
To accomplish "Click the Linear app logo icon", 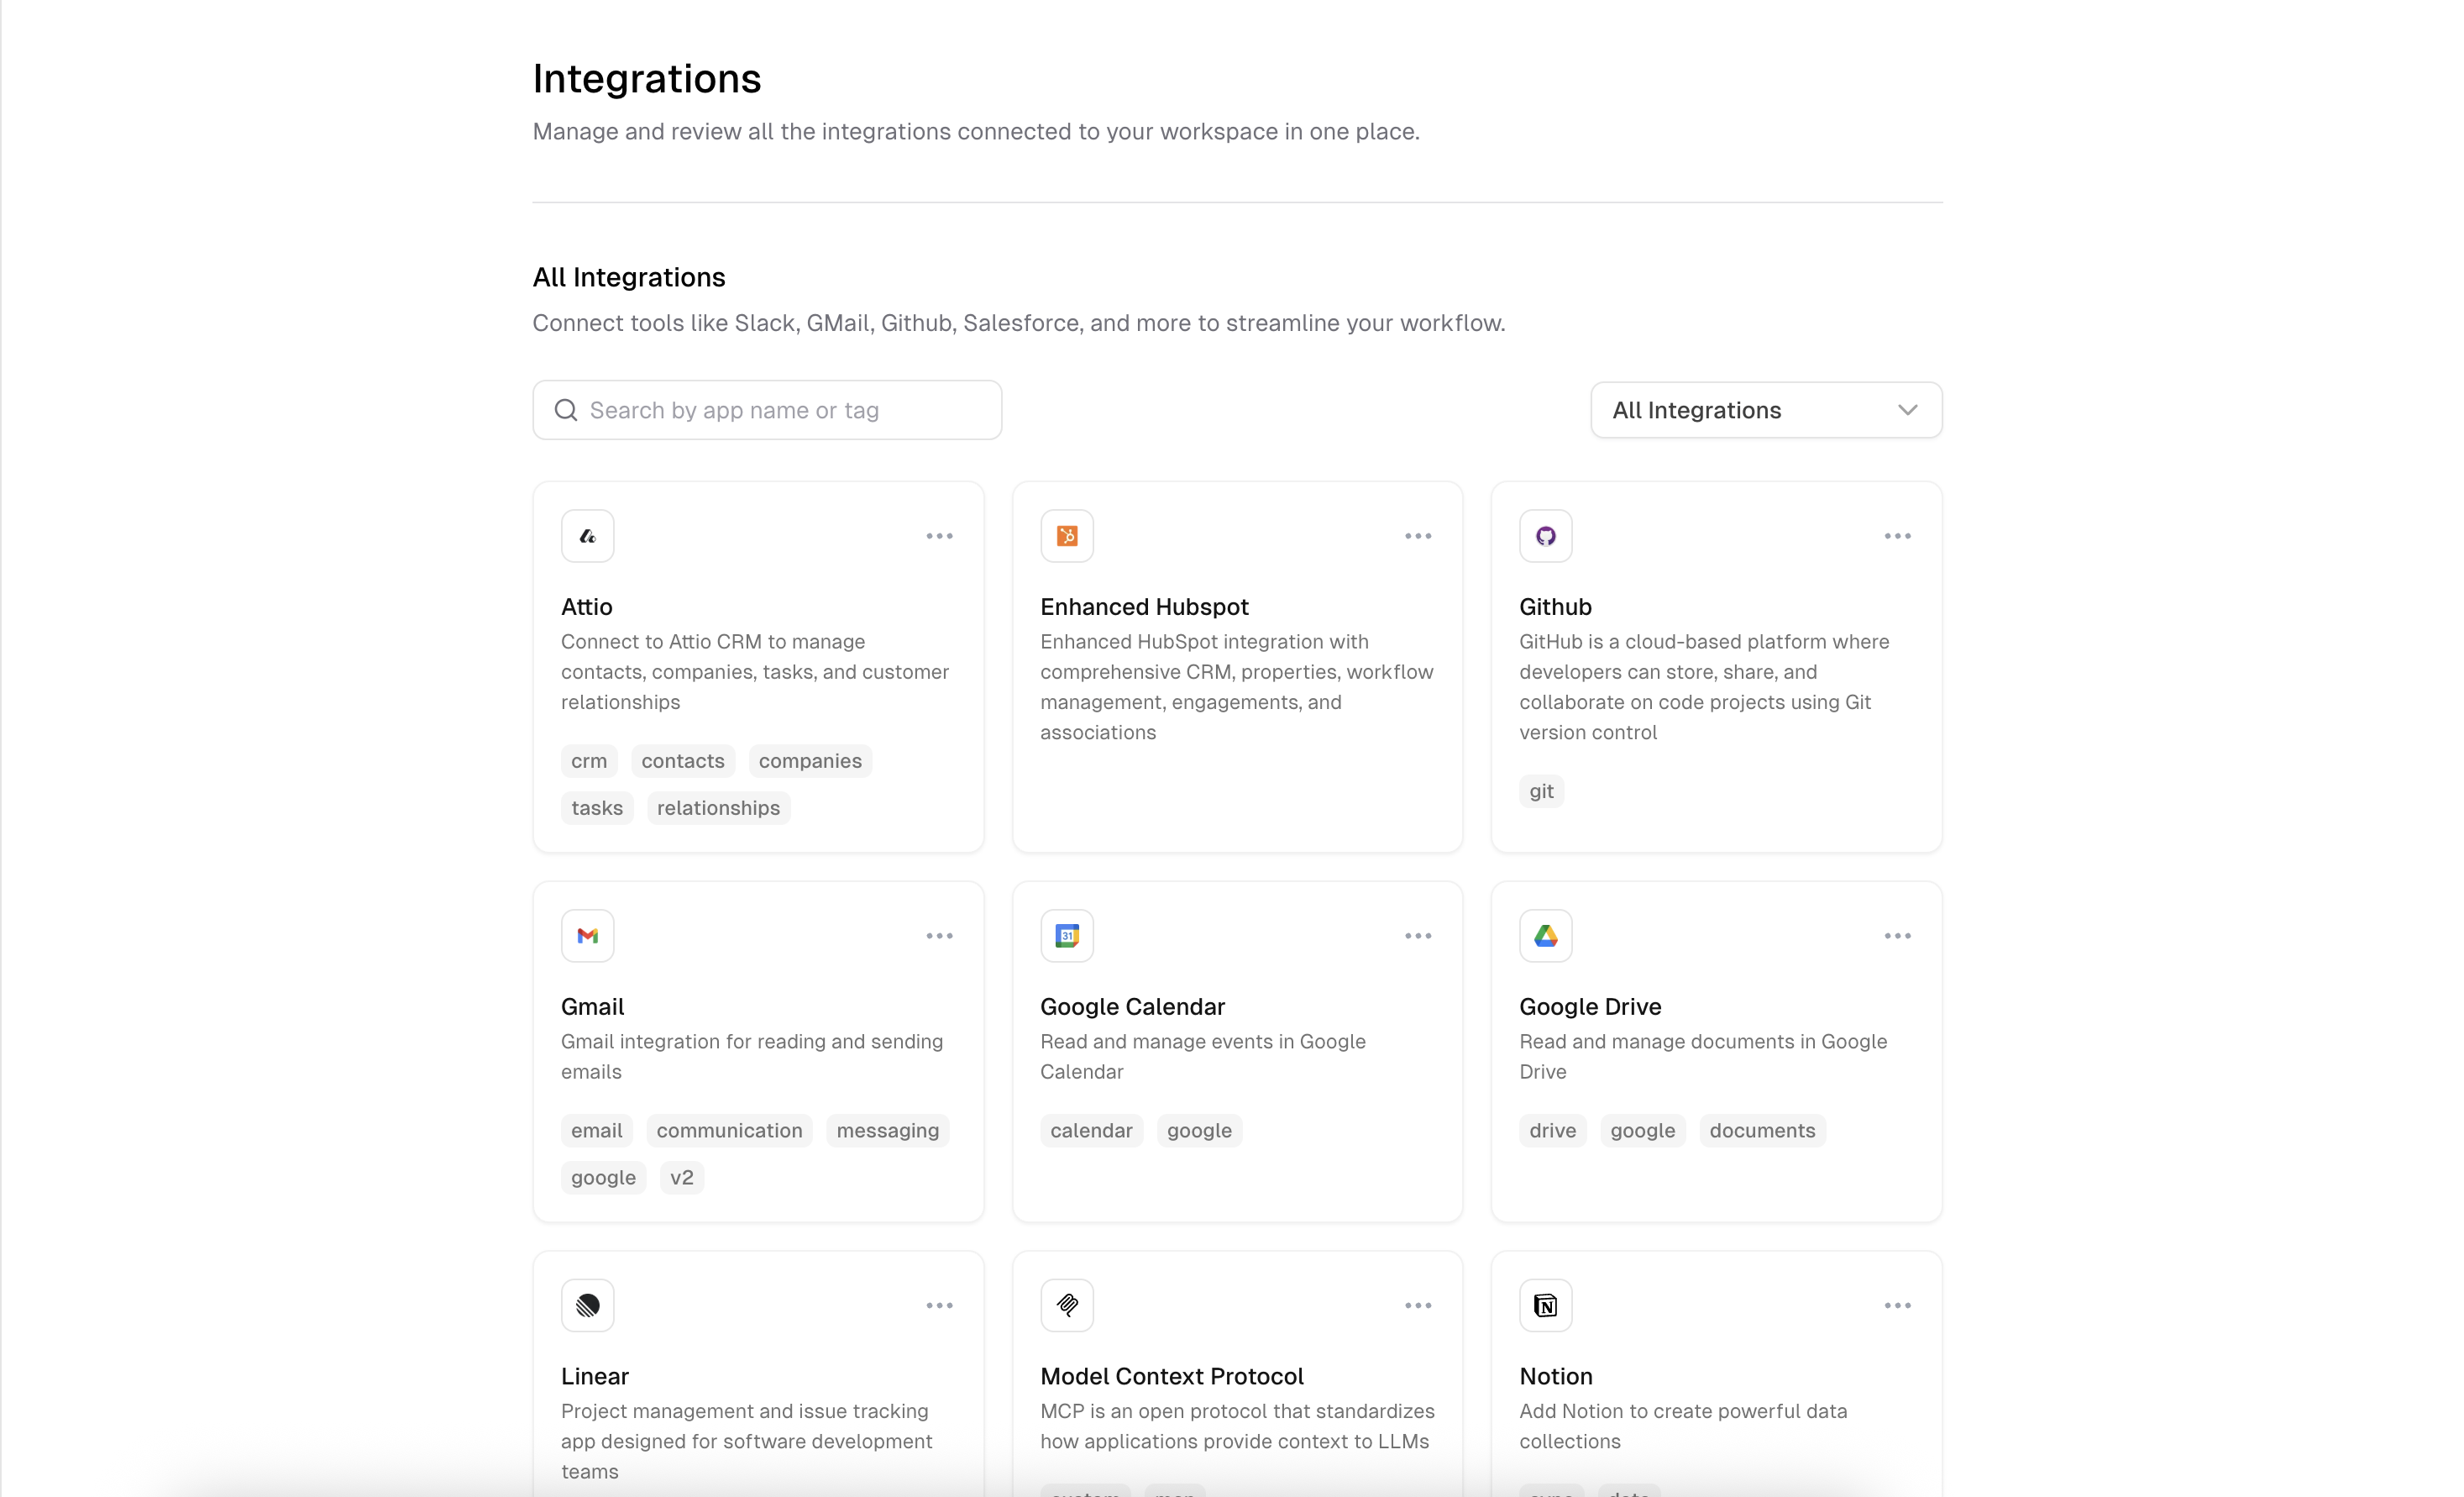I will click(587, 1305).
